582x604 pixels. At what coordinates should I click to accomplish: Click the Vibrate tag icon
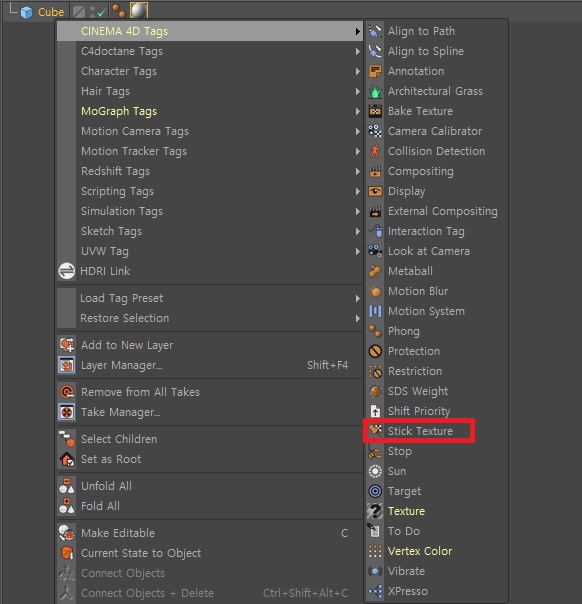(x=375, y=571)
